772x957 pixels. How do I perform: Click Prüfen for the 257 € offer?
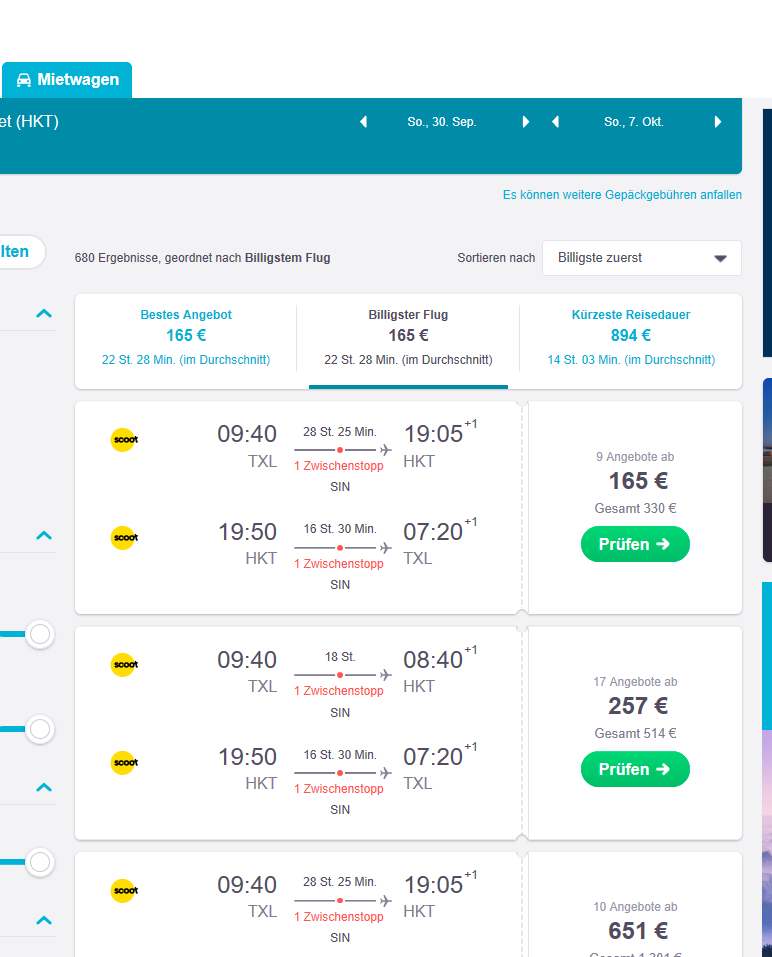(x=635, y=769)
